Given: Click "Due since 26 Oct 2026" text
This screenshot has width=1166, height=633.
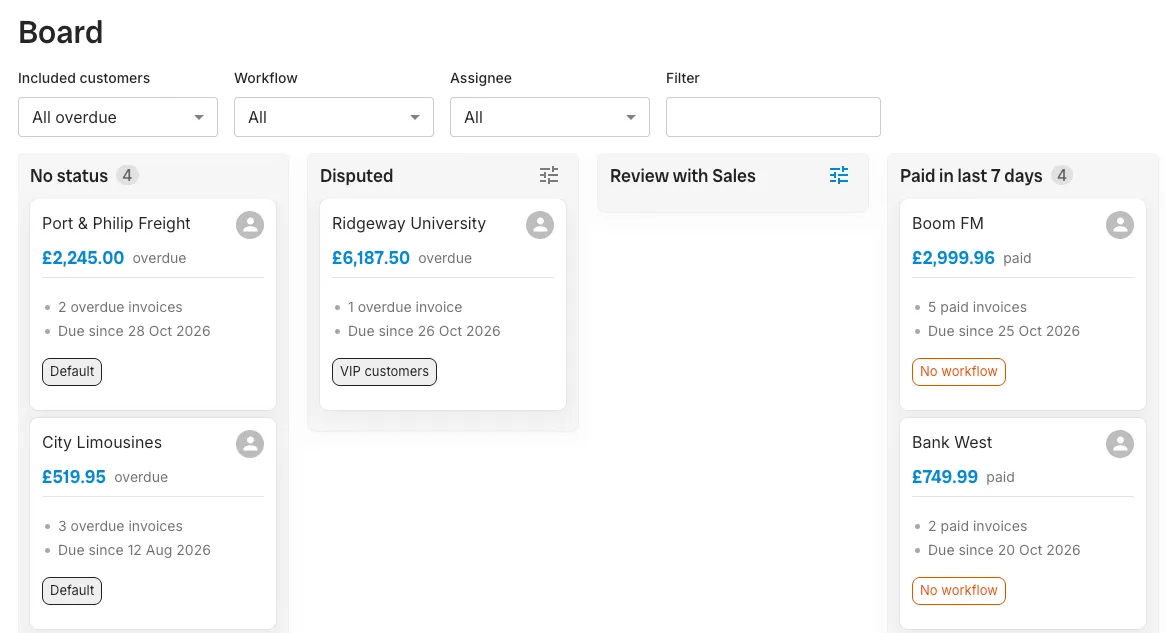Looking at the screenshot, I should pyautogui.click(x=424, y=331).
